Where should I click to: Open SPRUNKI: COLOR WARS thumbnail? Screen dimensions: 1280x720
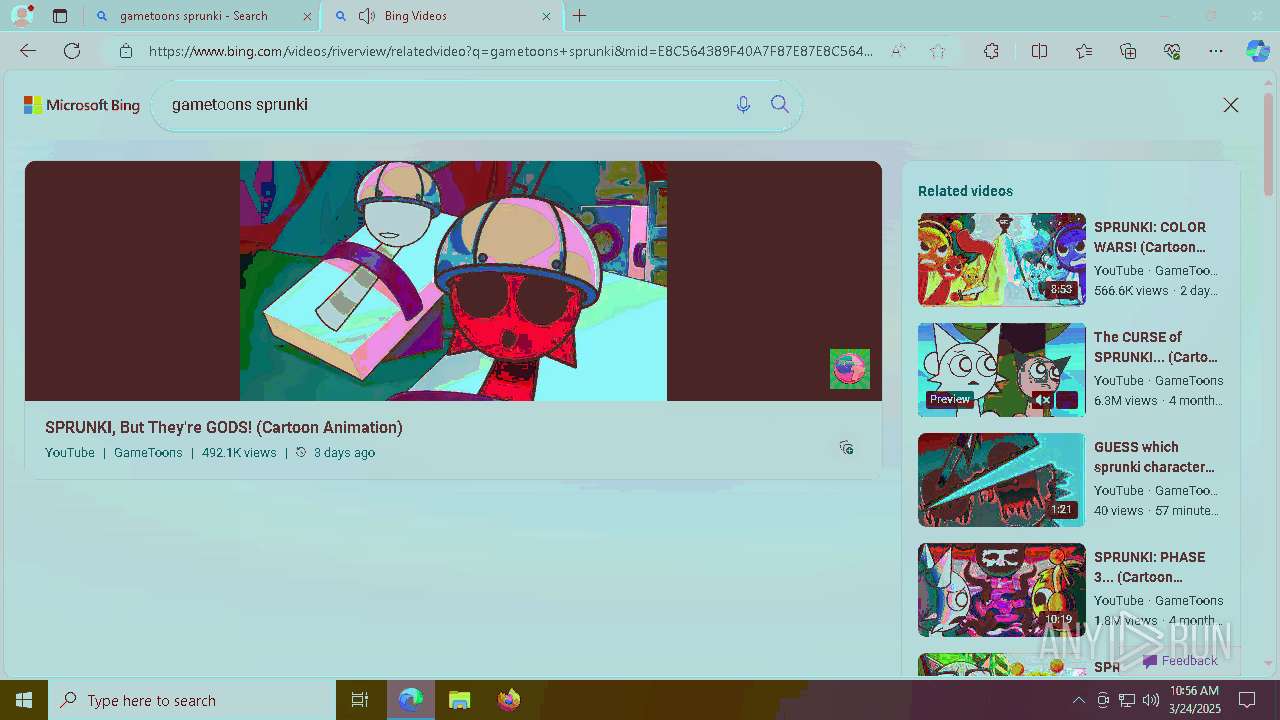1002,259
